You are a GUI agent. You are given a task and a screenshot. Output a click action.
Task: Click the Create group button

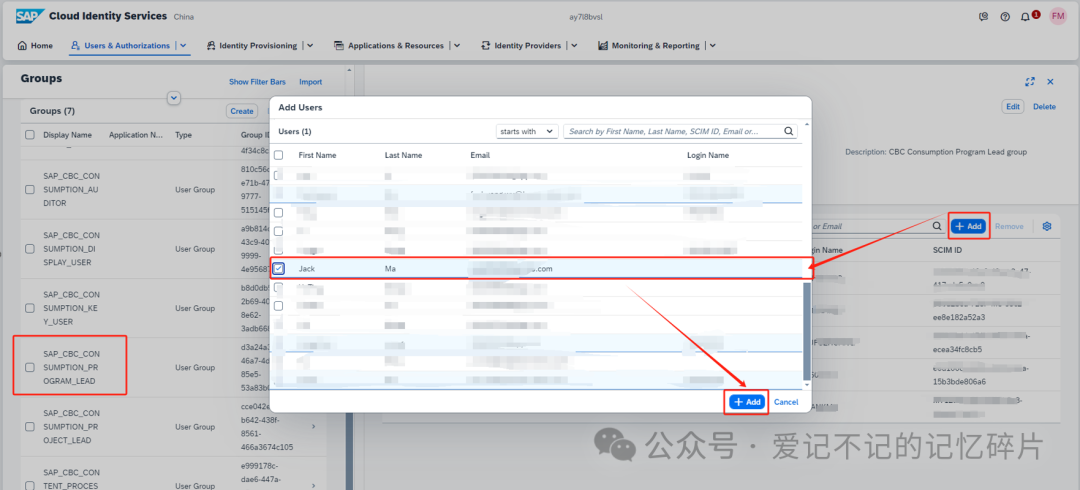point(242,111)
